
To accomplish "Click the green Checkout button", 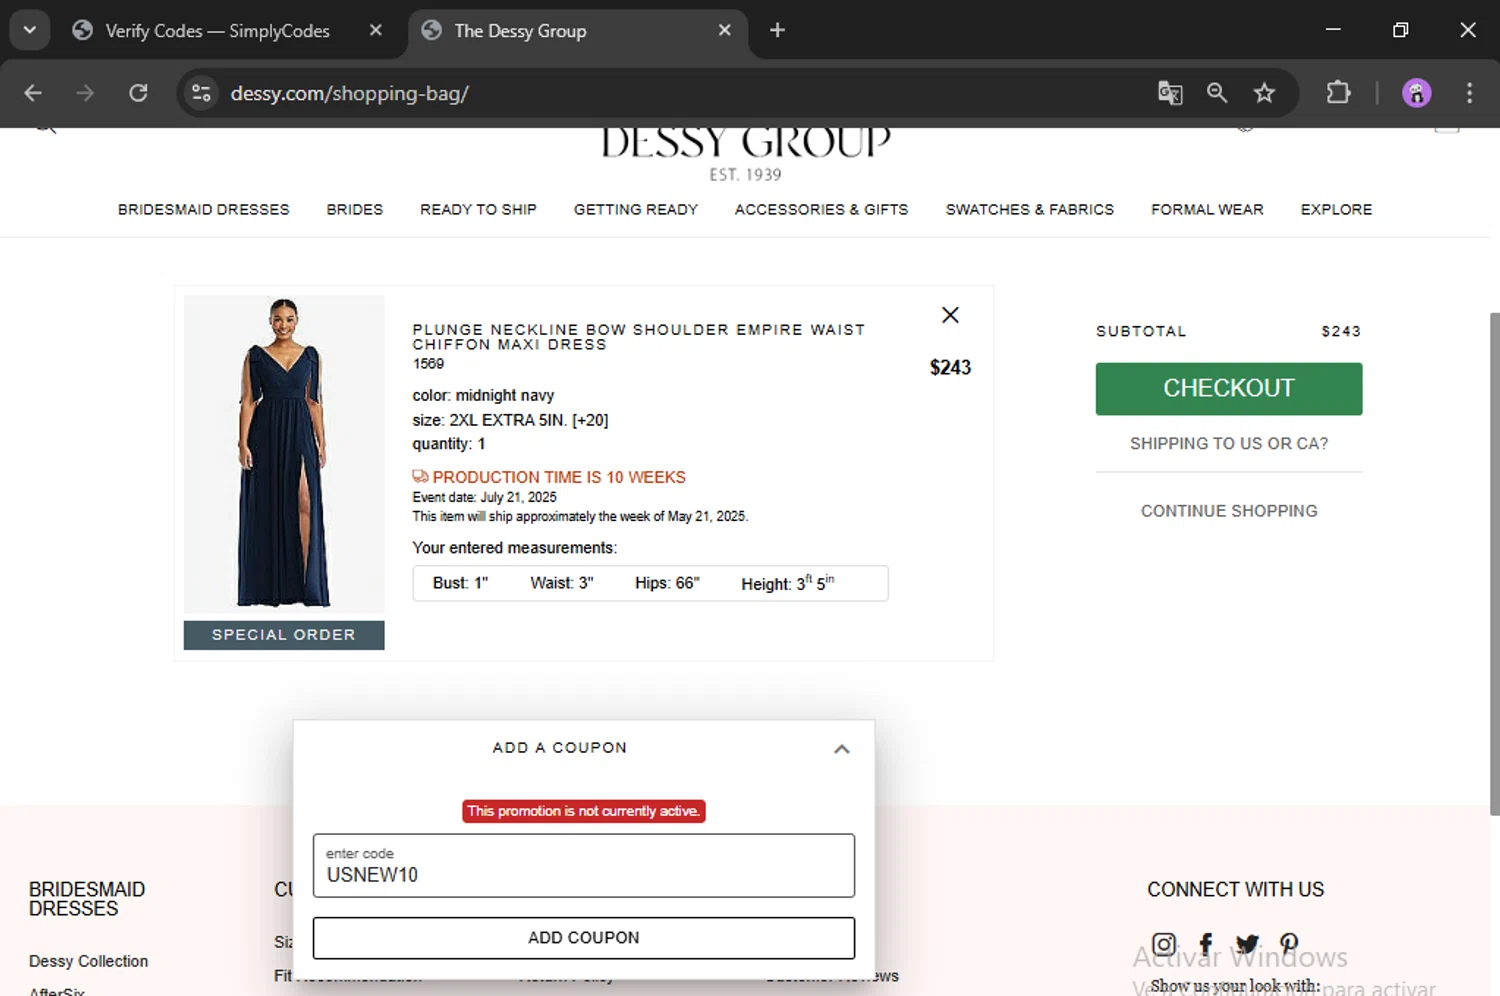I will click(1228, 388).
